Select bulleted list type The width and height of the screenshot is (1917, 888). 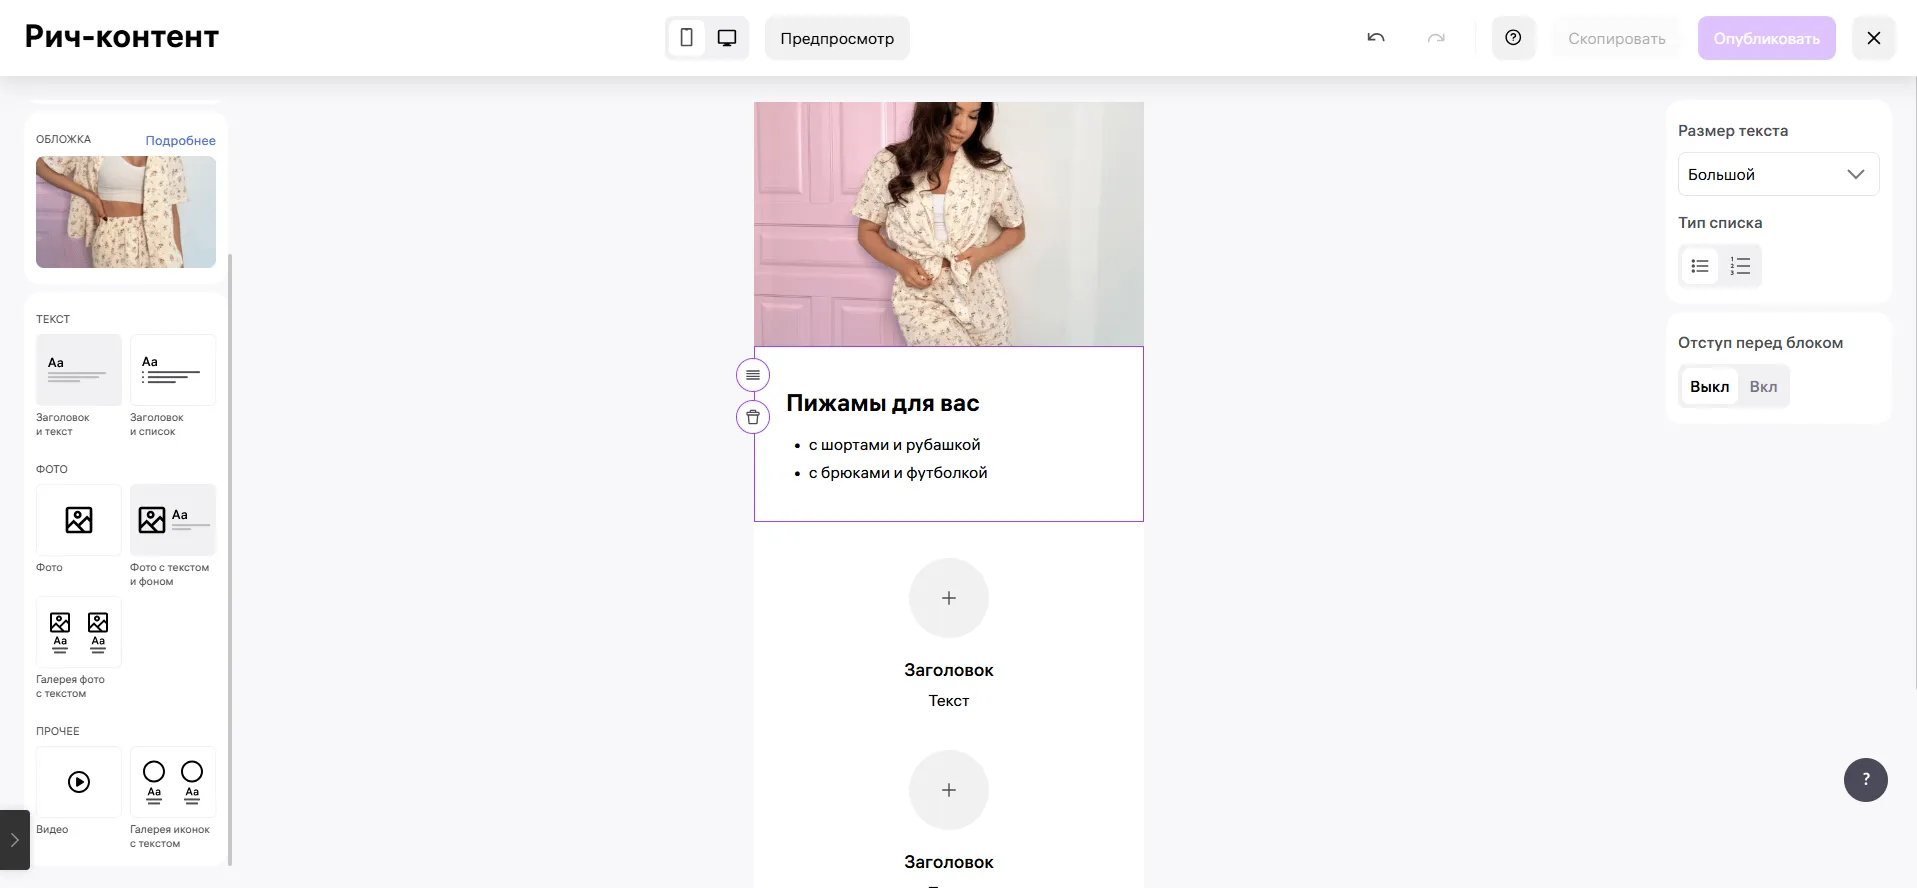(x=1700, y=266)
